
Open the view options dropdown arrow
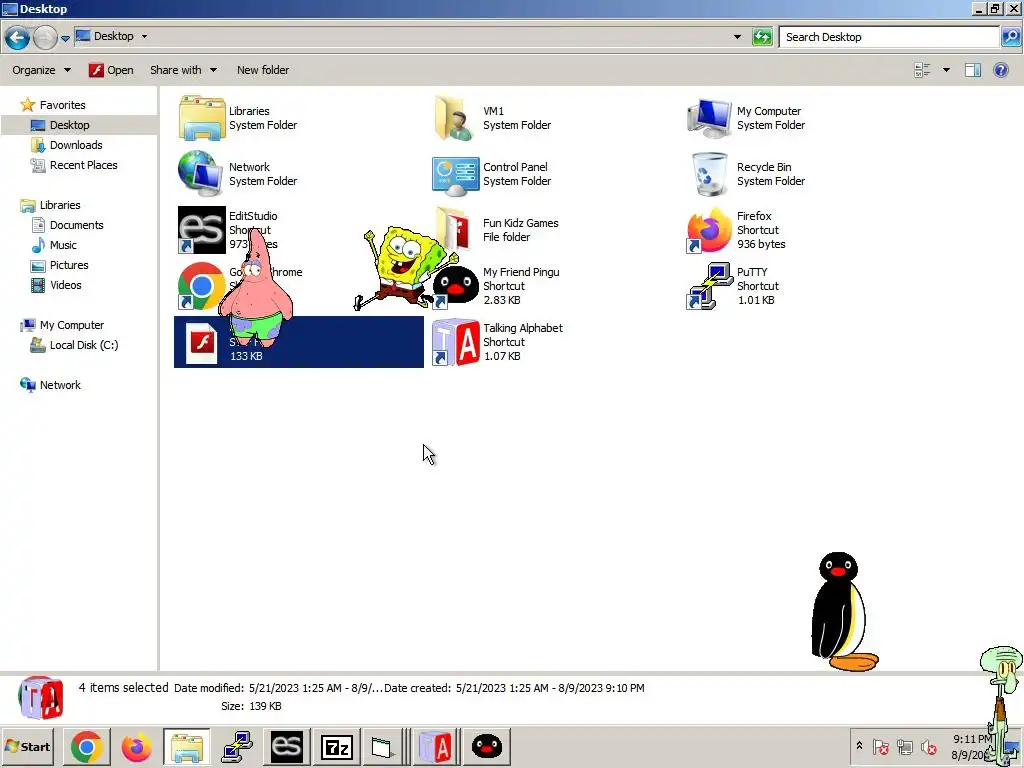tap(946, 70)
